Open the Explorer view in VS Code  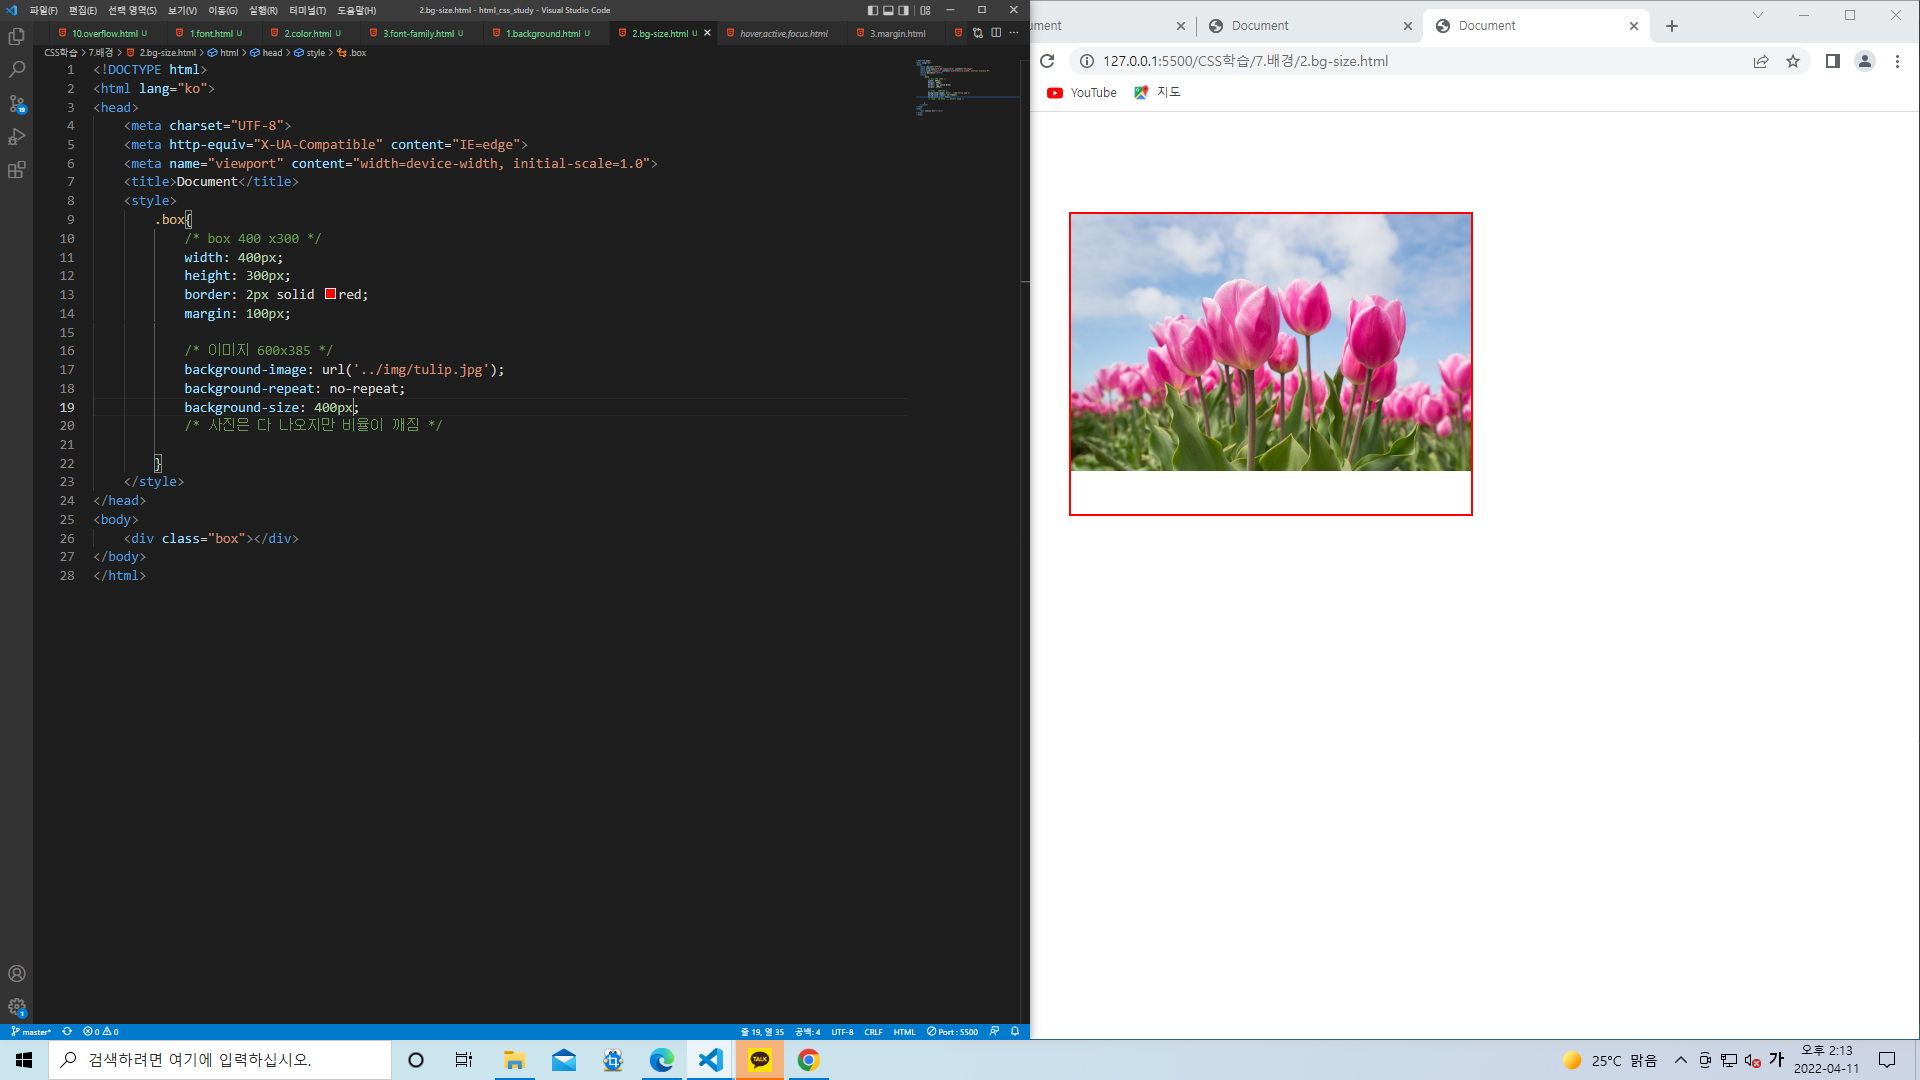pos(16,37)
